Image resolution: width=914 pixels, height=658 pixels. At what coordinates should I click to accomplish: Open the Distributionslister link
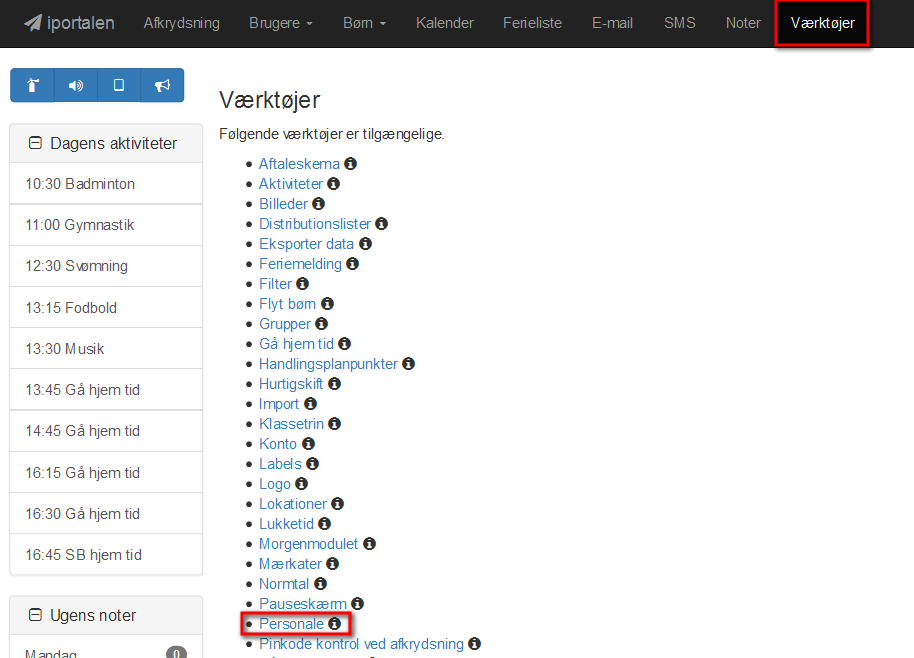[x=315, y=224]
